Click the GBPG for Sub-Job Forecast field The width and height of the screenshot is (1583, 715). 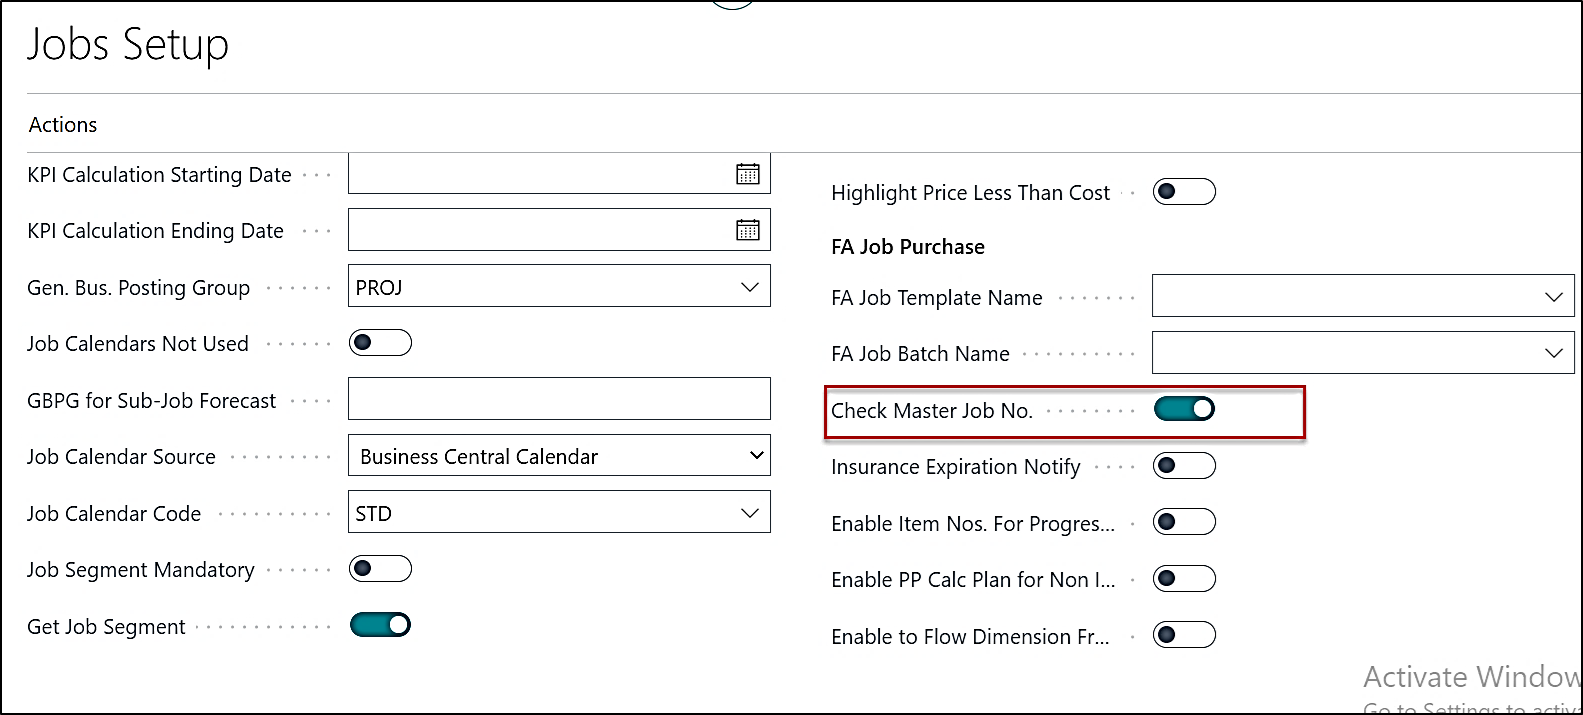pos(558,399)
